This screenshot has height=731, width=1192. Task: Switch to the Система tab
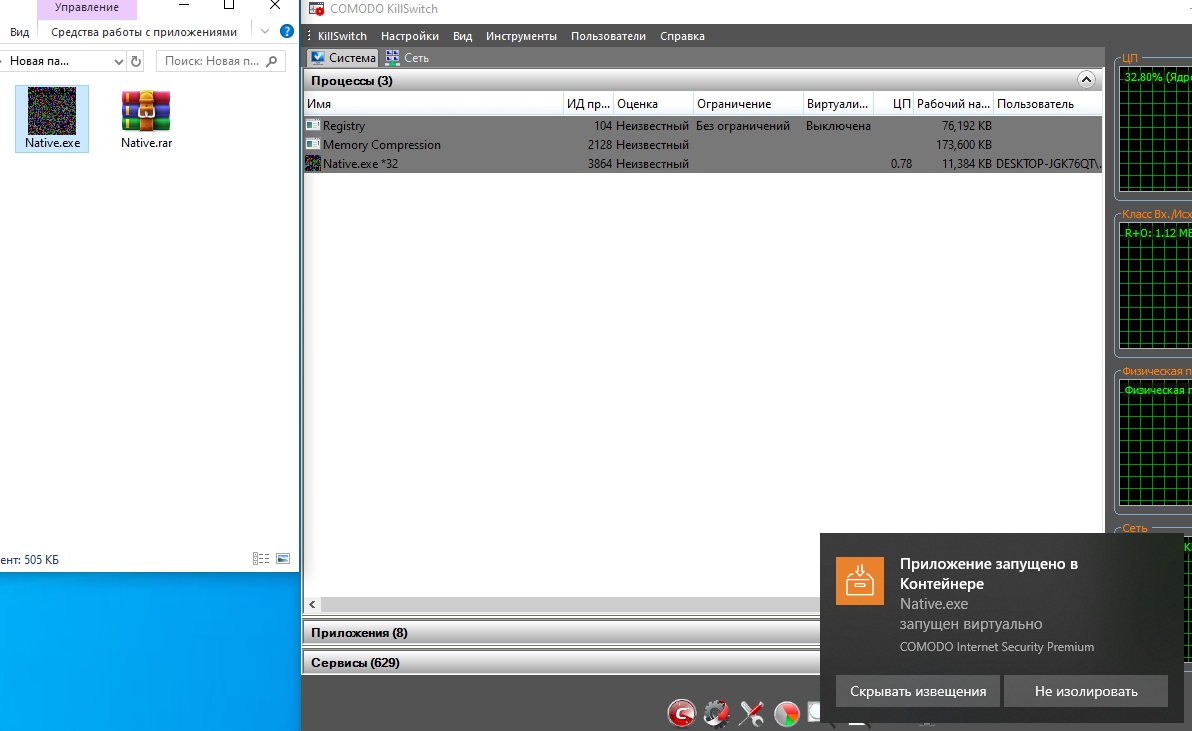pyautogui.click(x=343, y=58)
